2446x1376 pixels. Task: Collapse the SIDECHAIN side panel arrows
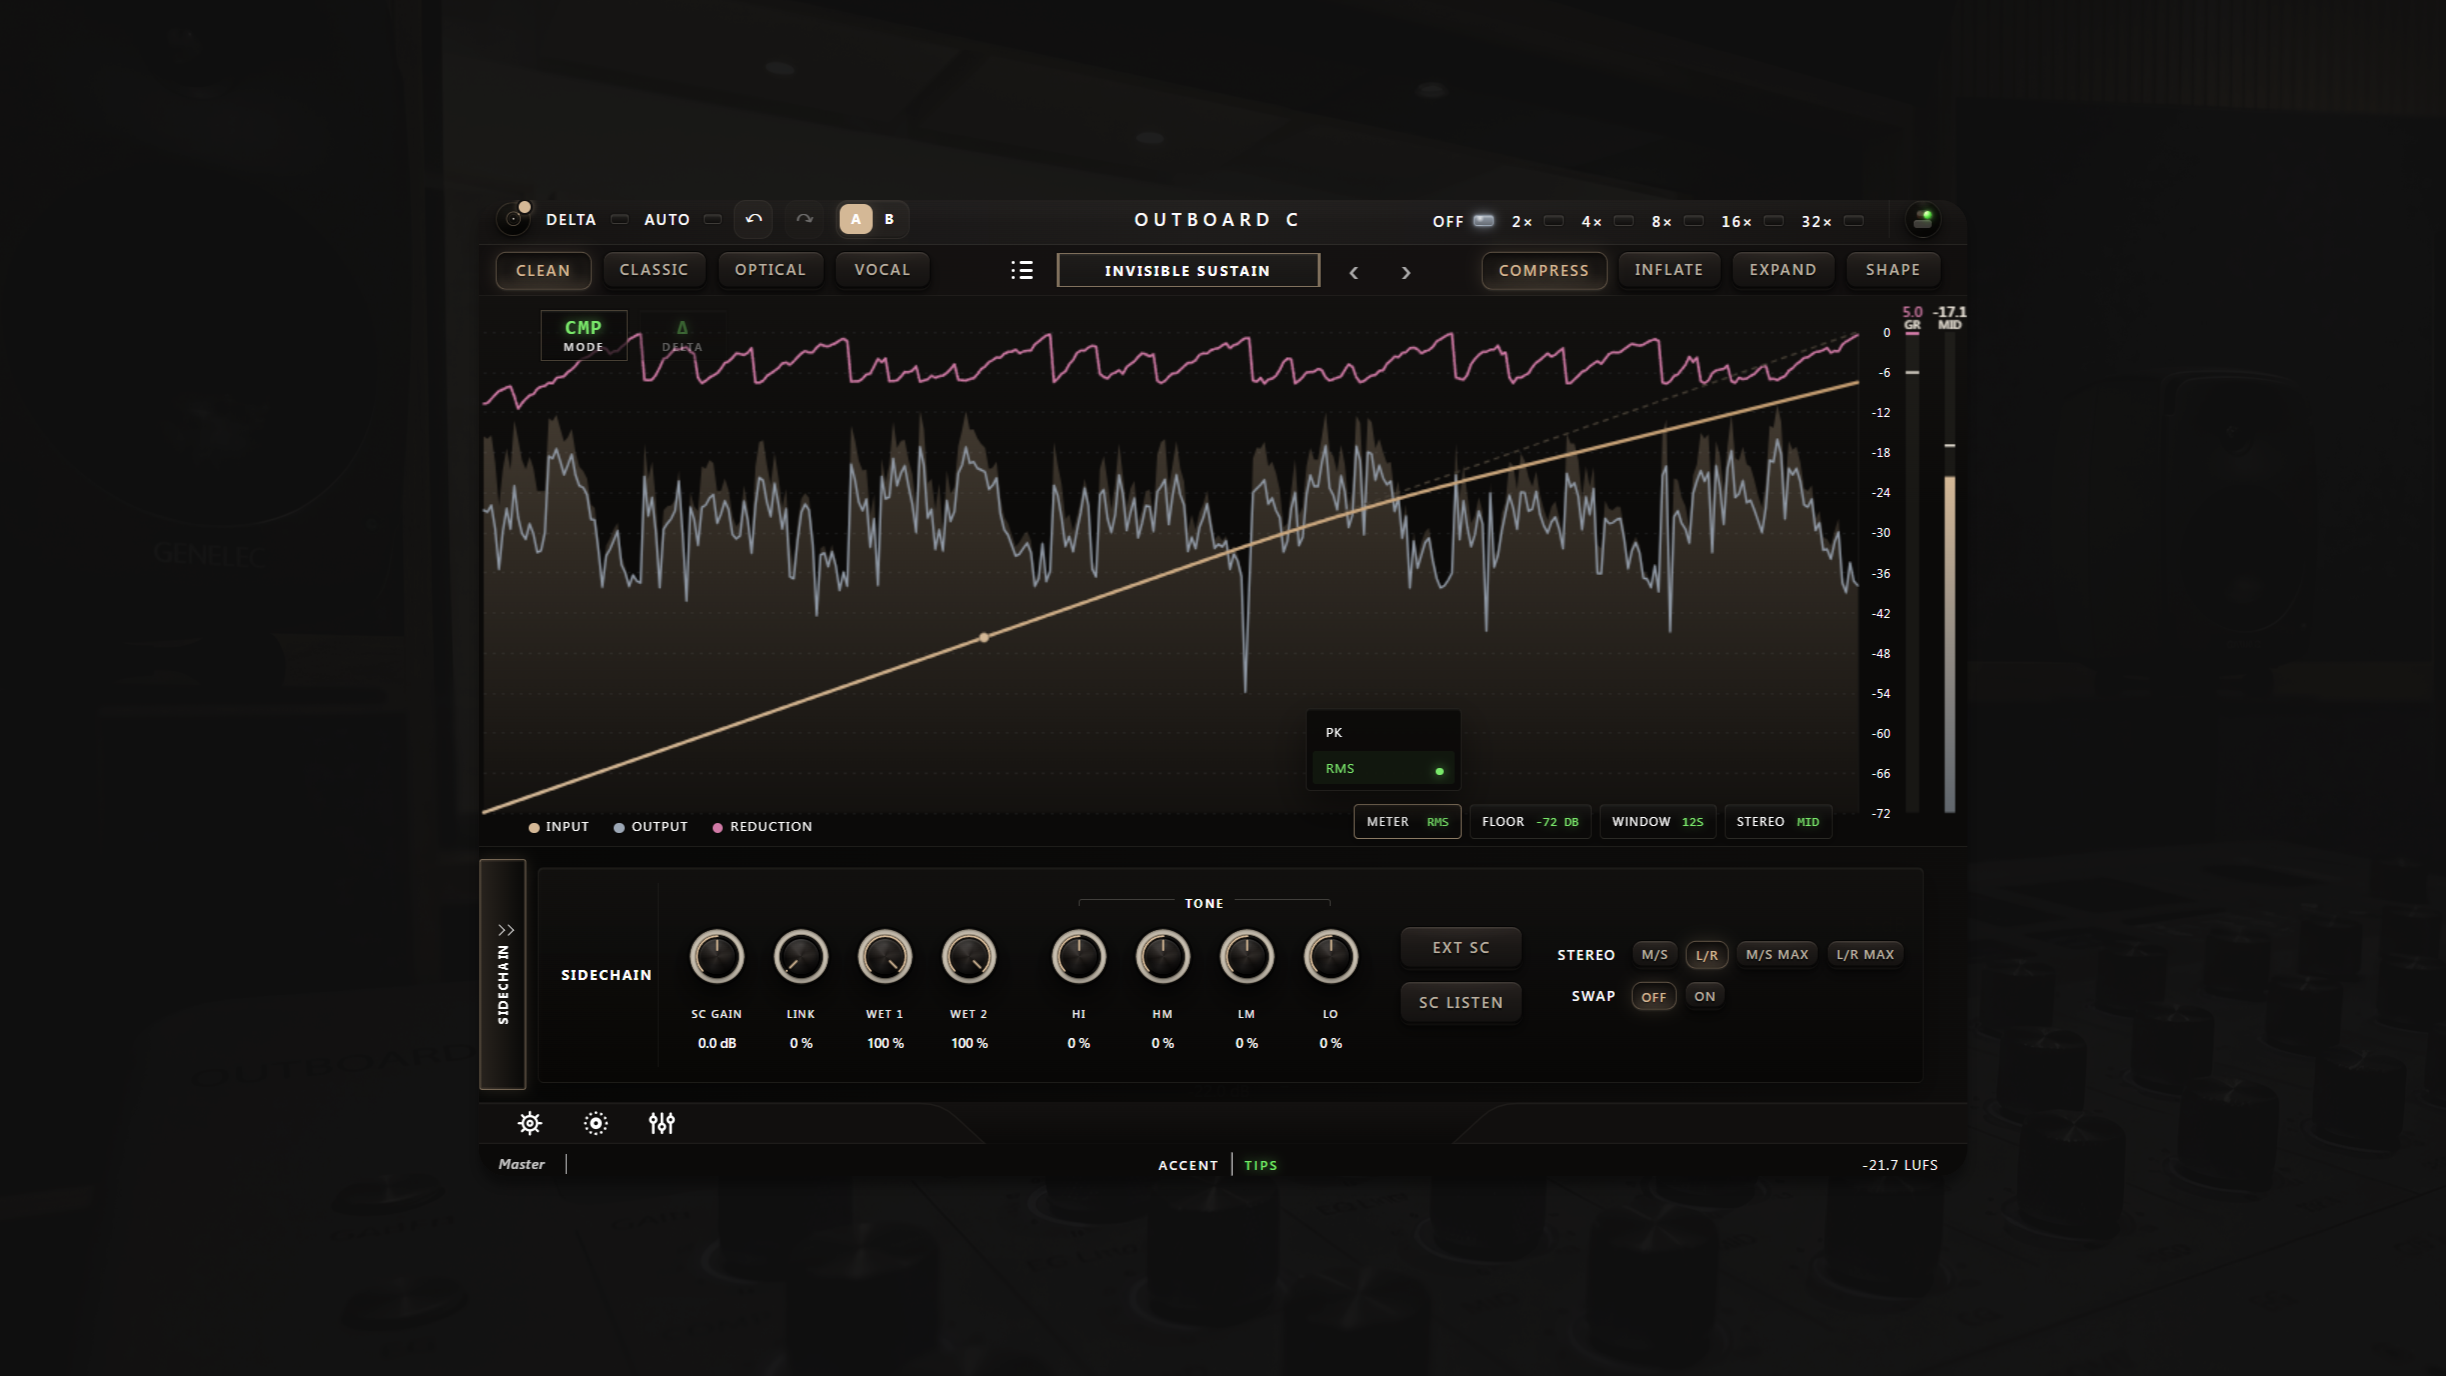[x=506, y=930]
